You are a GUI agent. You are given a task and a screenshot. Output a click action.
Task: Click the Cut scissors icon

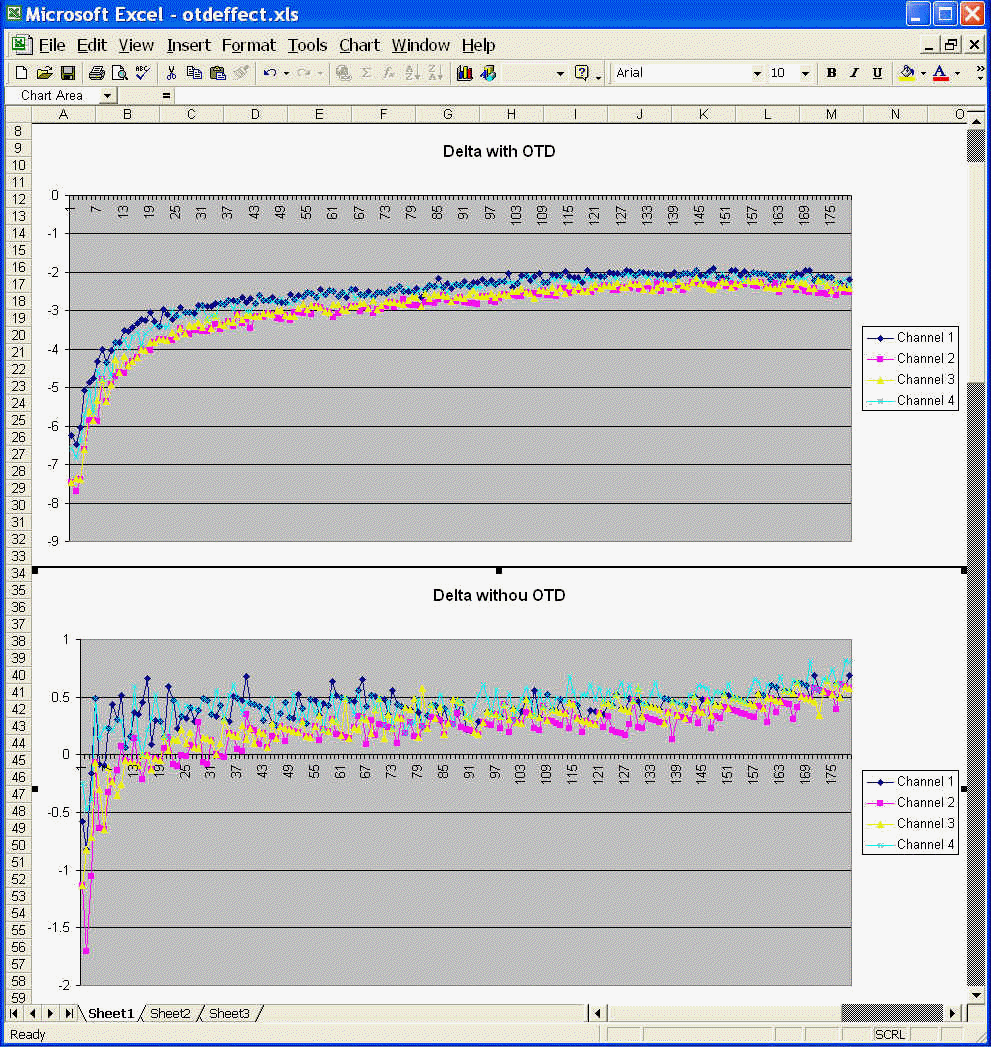point(172,73)
